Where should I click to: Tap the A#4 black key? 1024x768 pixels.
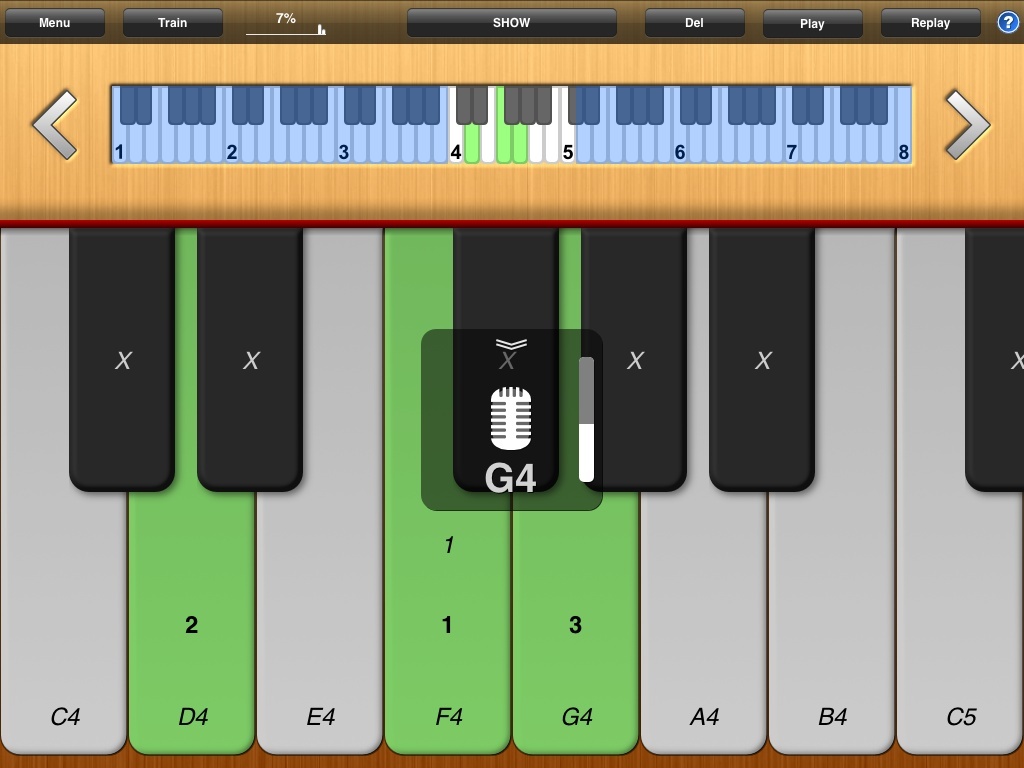pos(762,359)
